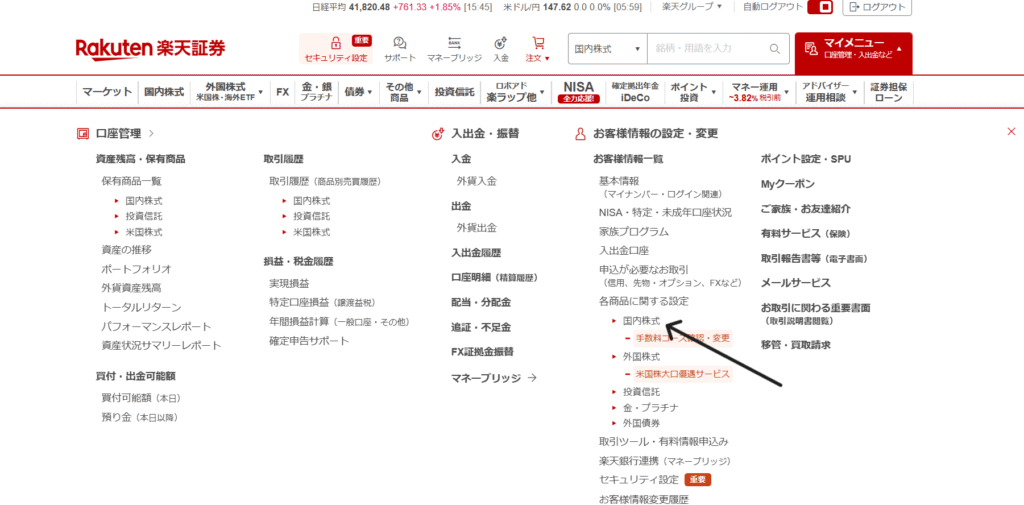The height and width of the screenshot is (505, 1024).
Task: Open the portfolio (ポートフォリオ) link
Action: 136,269
